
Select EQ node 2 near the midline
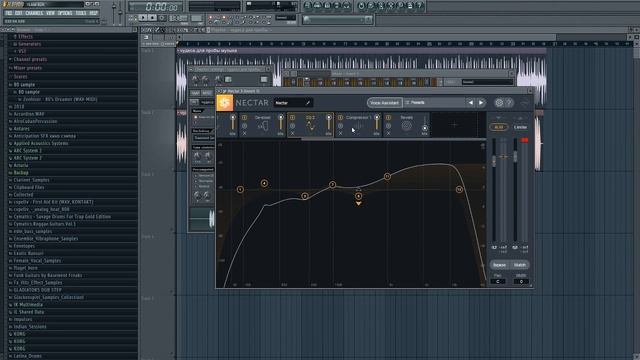coord(332,185)
